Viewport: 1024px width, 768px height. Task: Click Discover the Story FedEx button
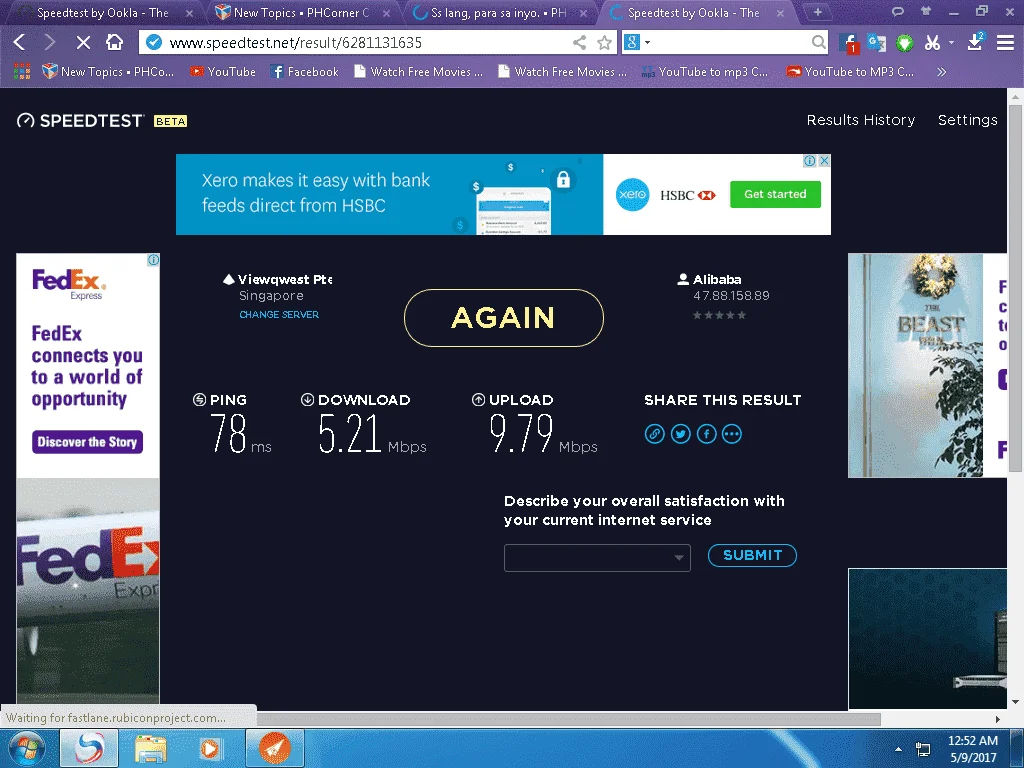coord(88,442)
